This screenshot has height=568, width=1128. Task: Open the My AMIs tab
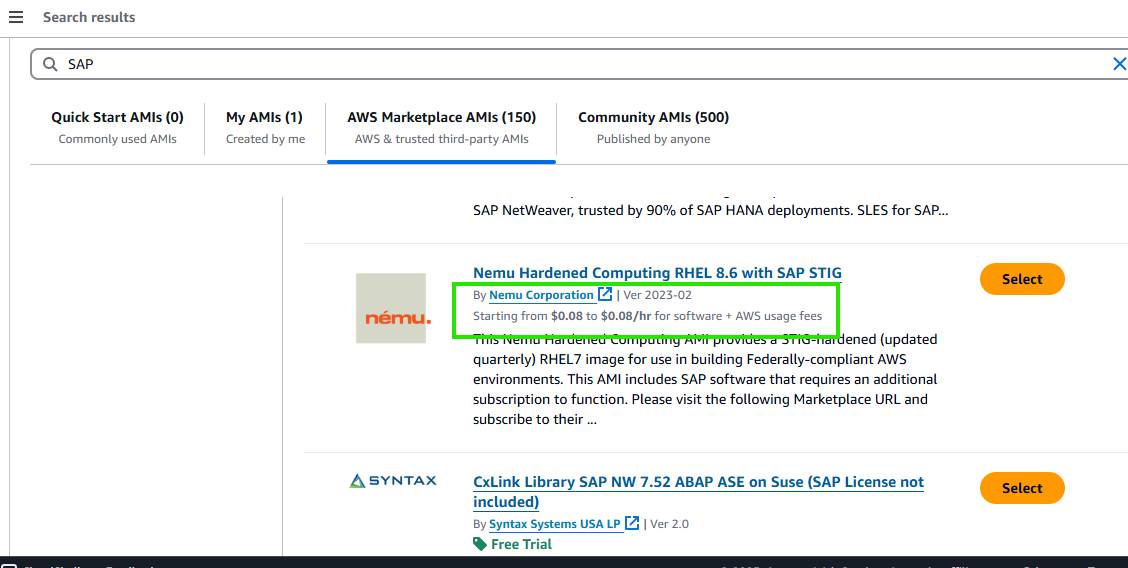click(x=265, y=127)
